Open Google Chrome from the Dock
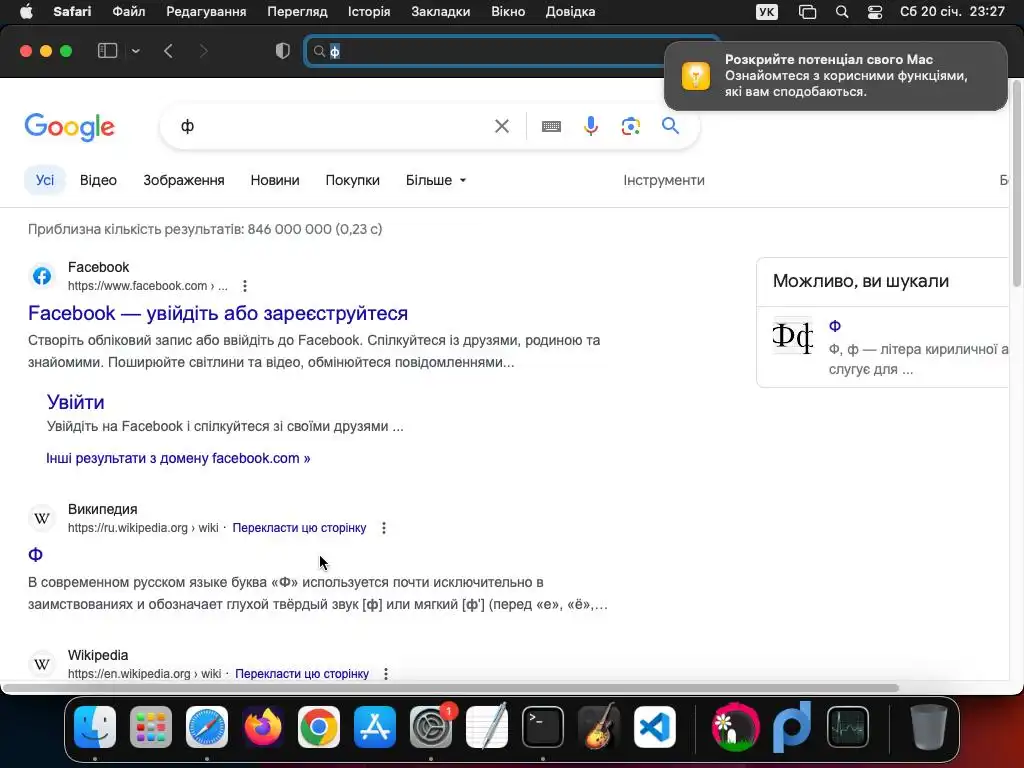This screenshot has height=768, width=1024. pyautogui.click(x=319, y=727)
